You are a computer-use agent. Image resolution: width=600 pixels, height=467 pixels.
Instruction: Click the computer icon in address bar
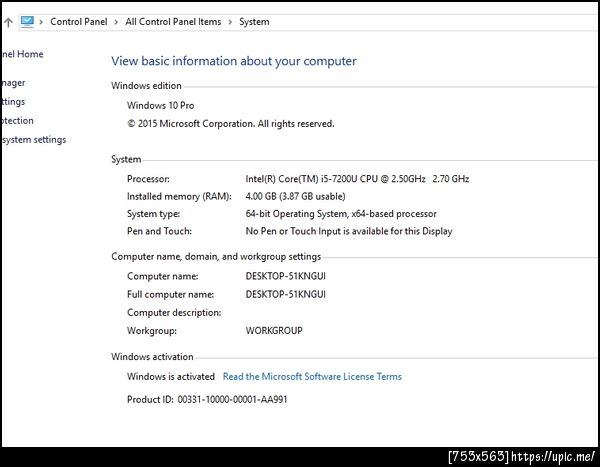(27, 21)
